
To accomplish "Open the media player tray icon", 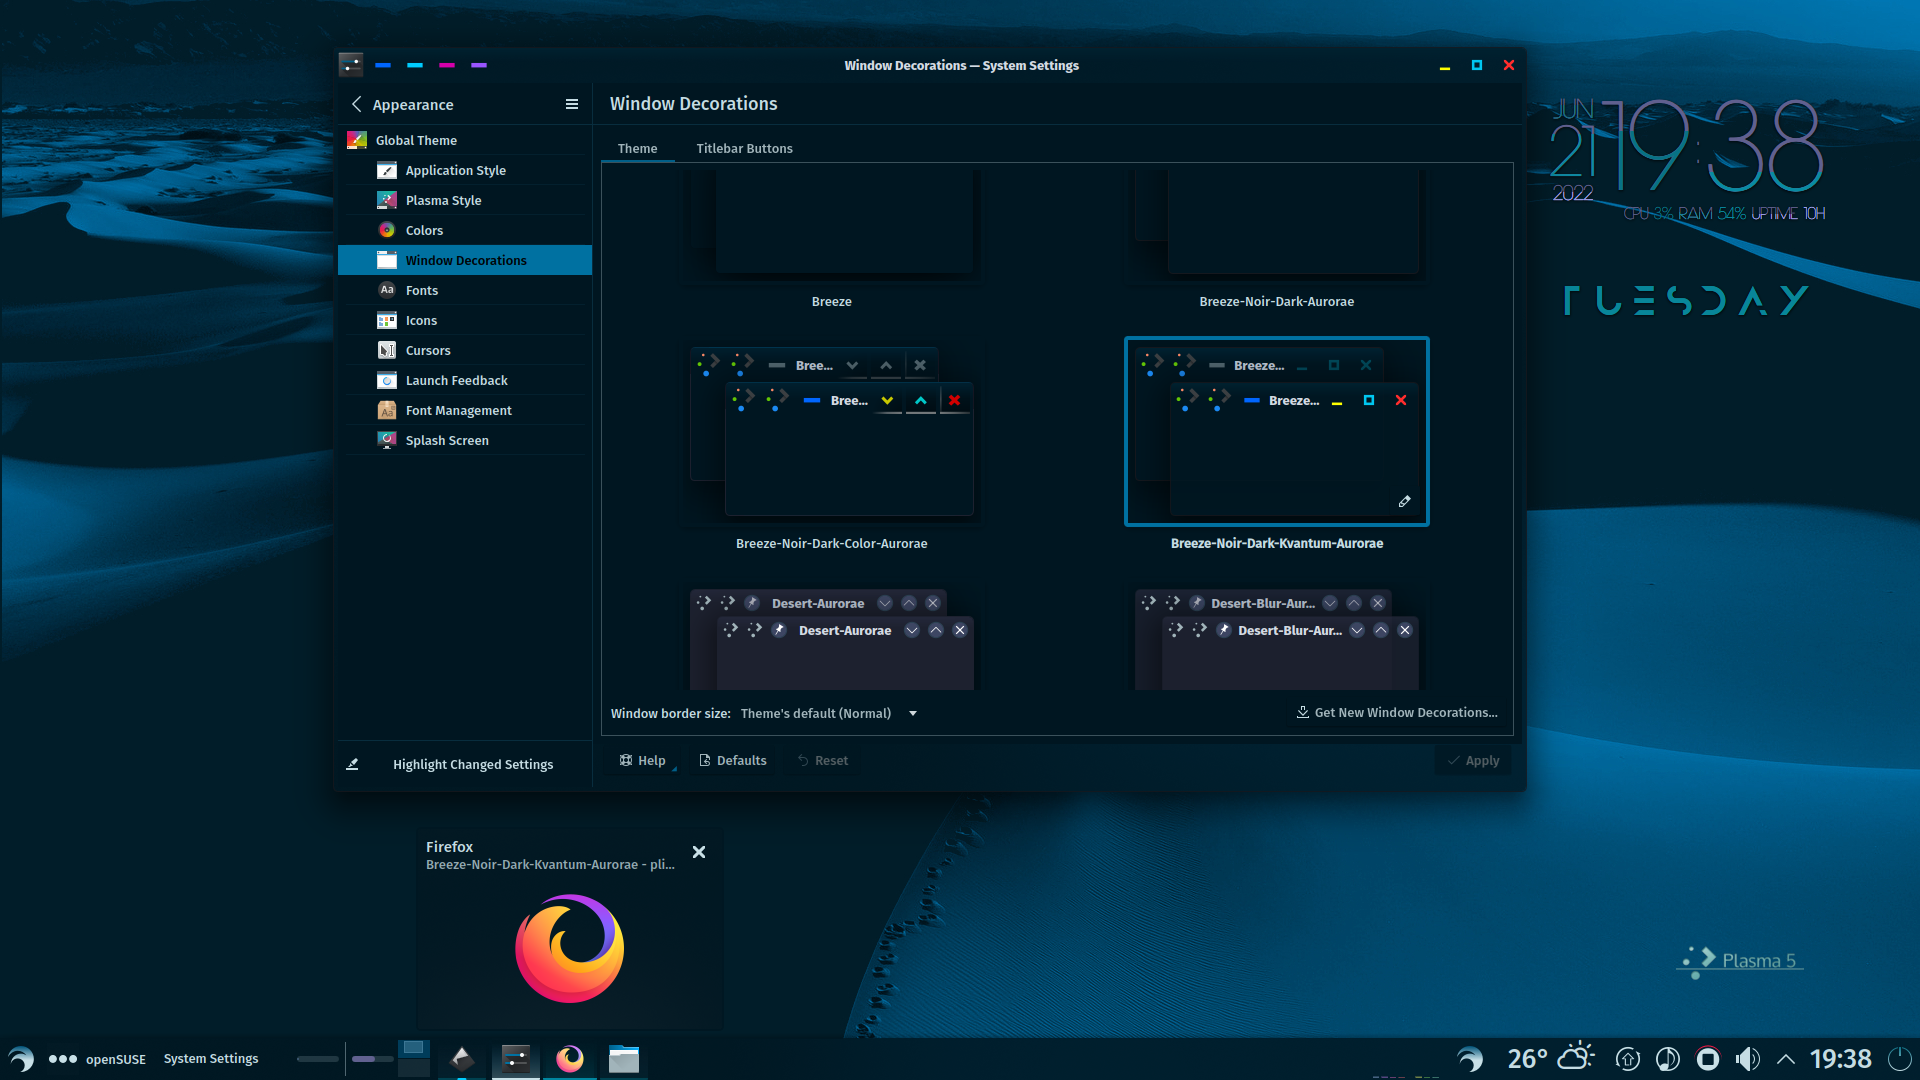I will click(x=1668, y=1058).
